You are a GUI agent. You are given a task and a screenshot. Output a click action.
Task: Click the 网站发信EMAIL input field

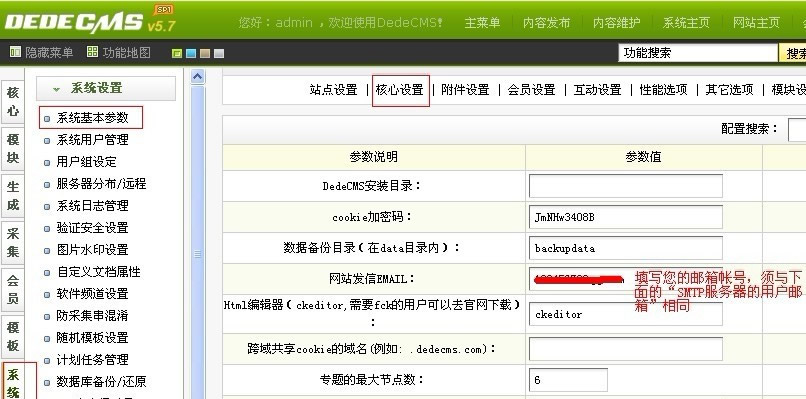626,279
